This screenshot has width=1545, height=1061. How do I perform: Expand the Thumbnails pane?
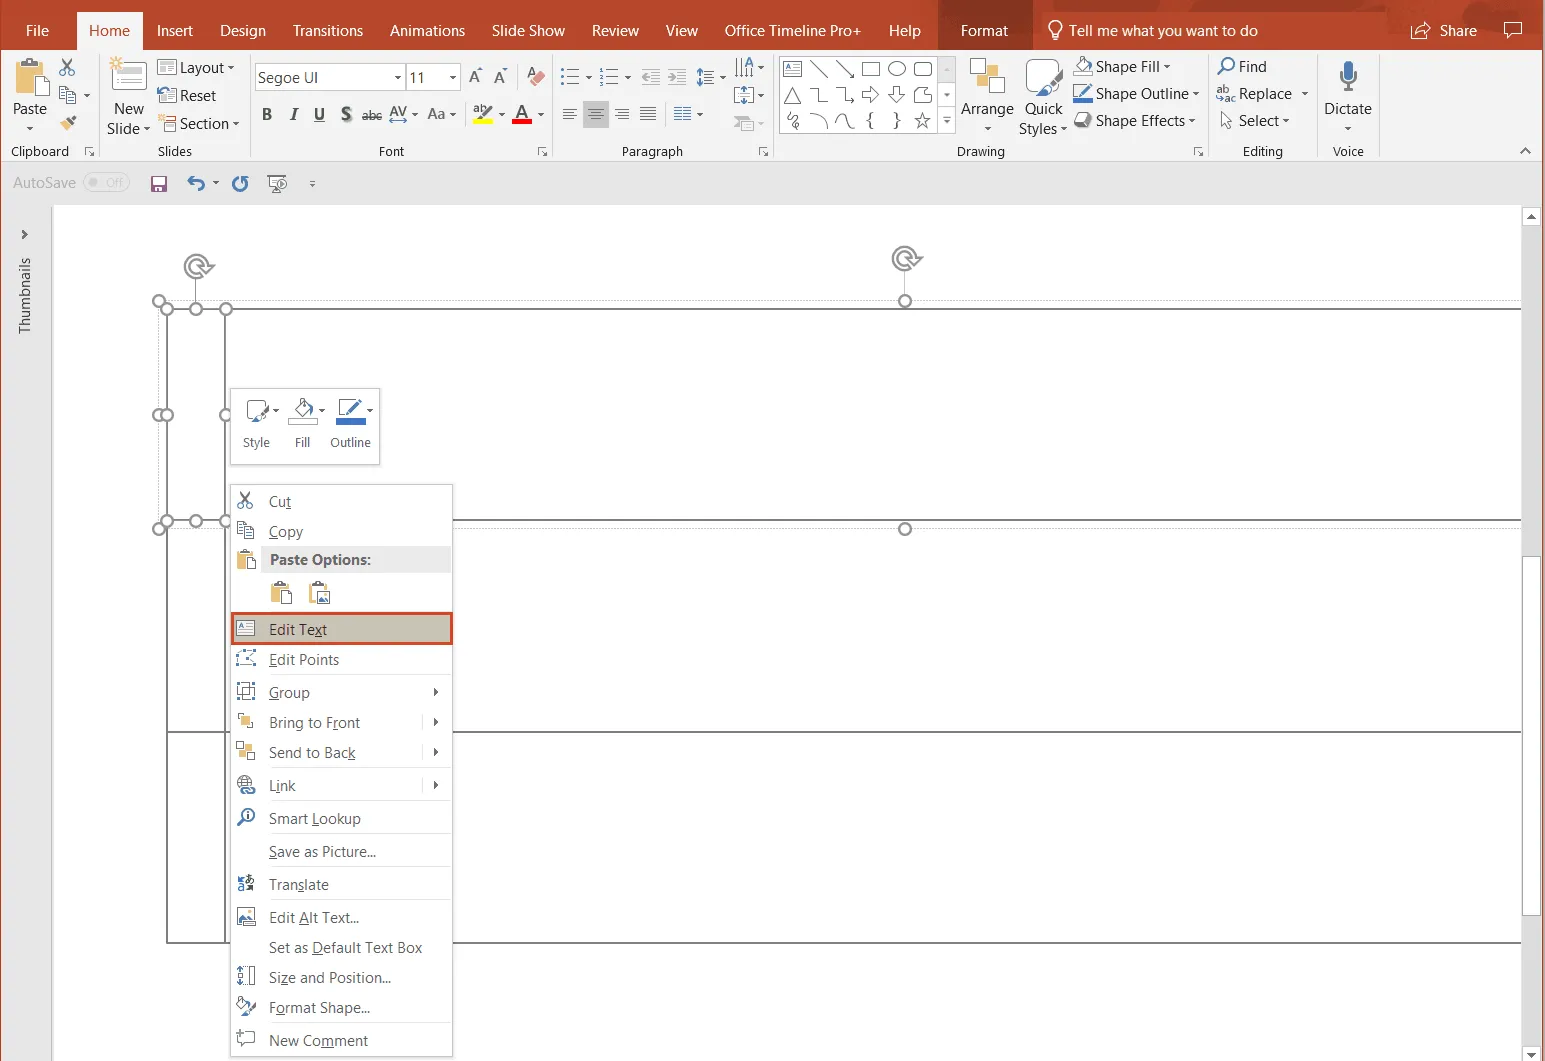tap(25, 235)
